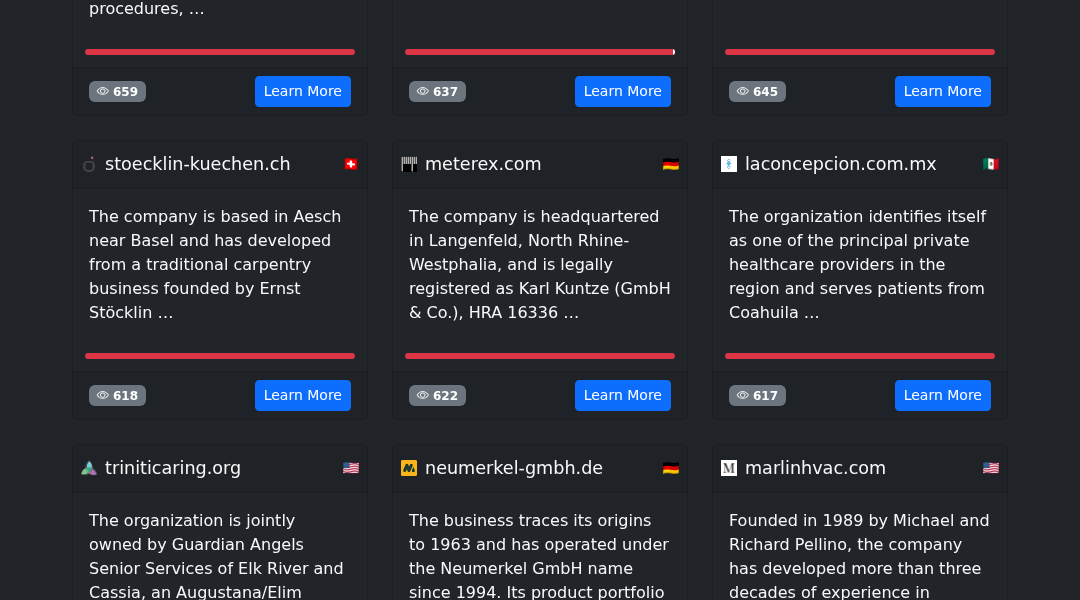
Task: Click the Swiss flag on stoecklin-kuechen.ch card
Action: (x=351, y=164)
